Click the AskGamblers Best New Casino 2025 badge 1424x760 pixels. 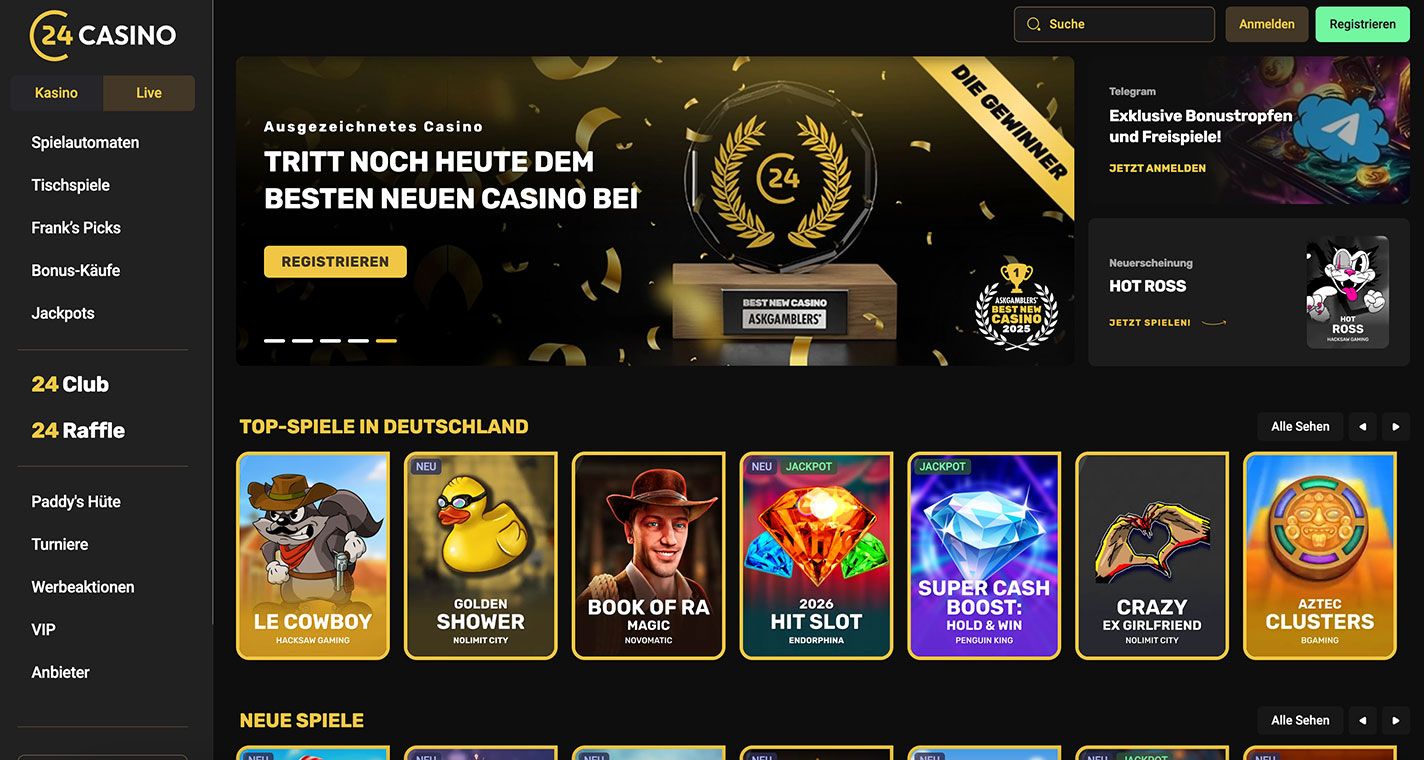click(1016, 306)
